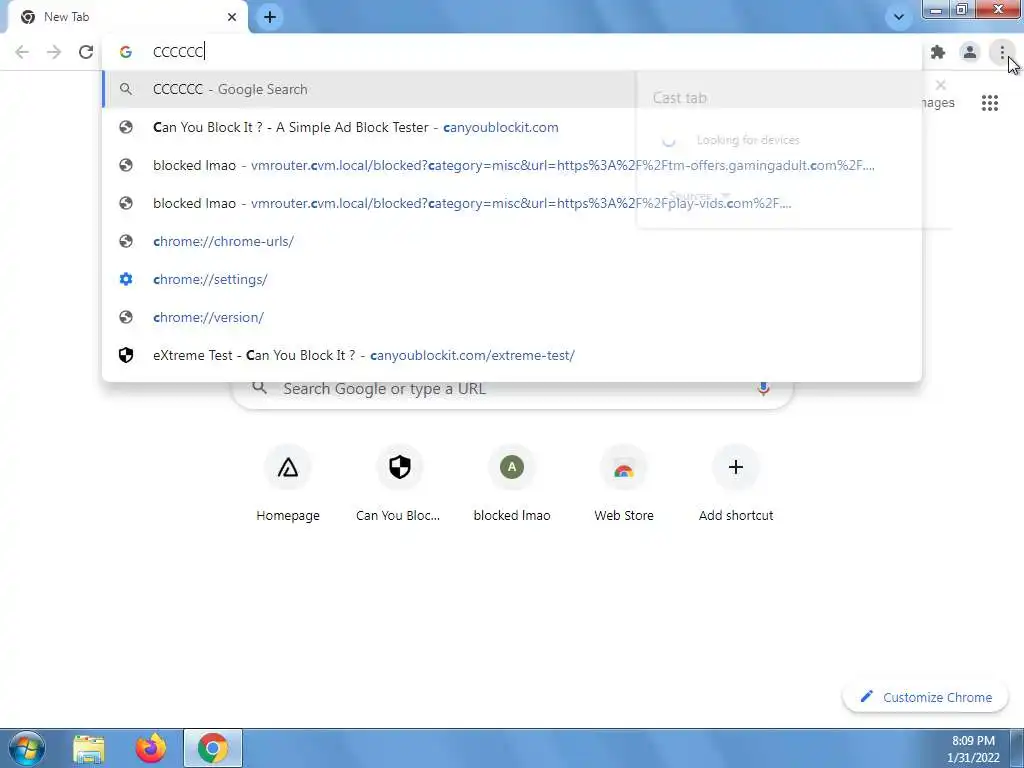1024x768 pixels.
Task: Launch Firefox from the taskbar
Action: click(x=151, y=748)
